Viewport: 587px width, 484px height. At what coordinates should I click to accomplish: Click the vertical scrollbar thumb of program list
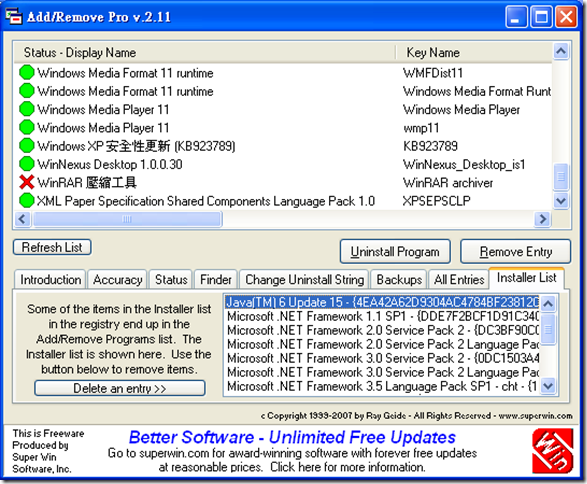tap(561, 176)
